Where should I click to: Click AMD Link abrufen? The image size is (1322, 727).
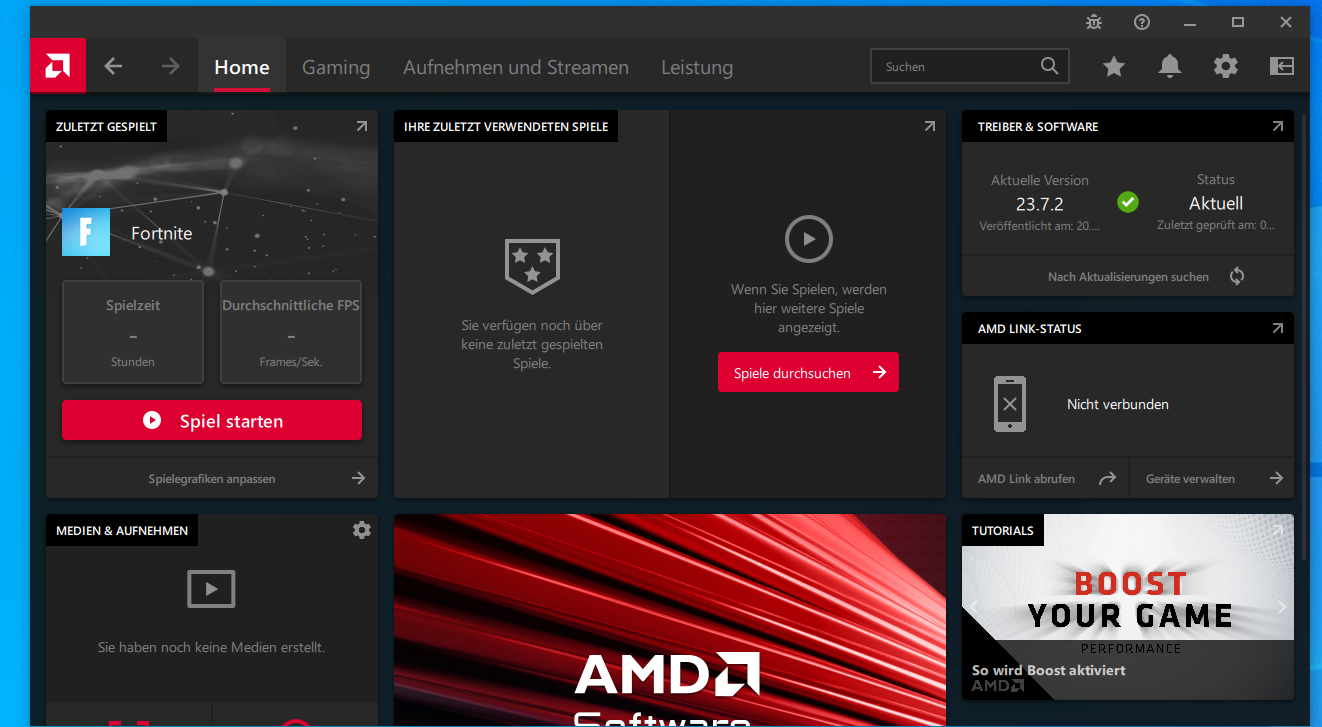[1026, 479]
